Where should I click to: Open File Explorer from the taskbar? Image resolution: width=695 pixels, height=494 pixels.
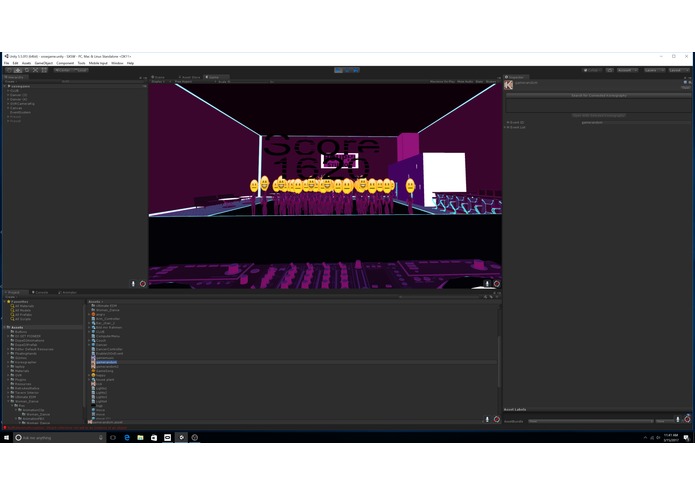coord(140,437)
